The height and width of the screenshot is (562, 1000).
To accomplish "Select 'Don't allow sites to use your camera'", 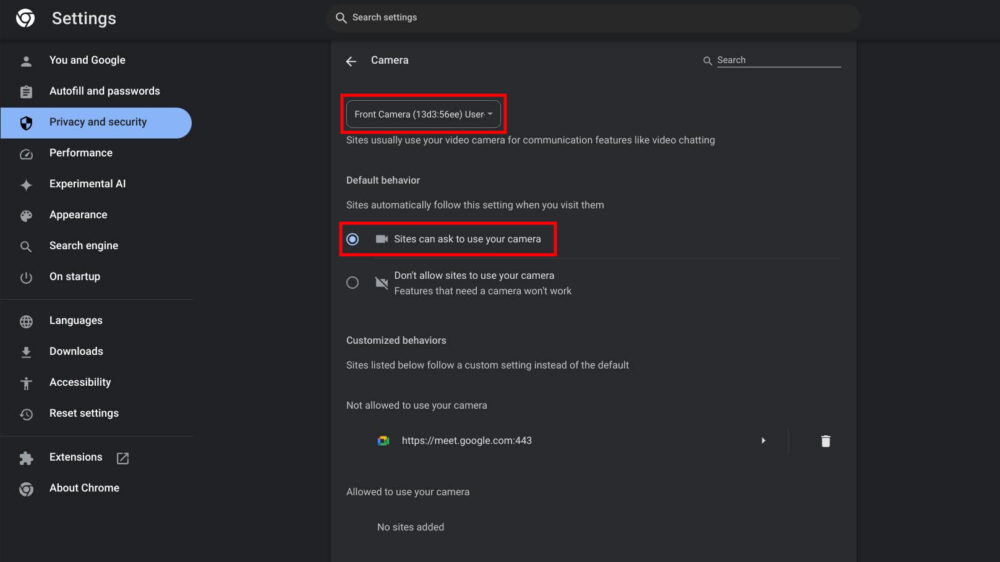I will tap(352, 283).
